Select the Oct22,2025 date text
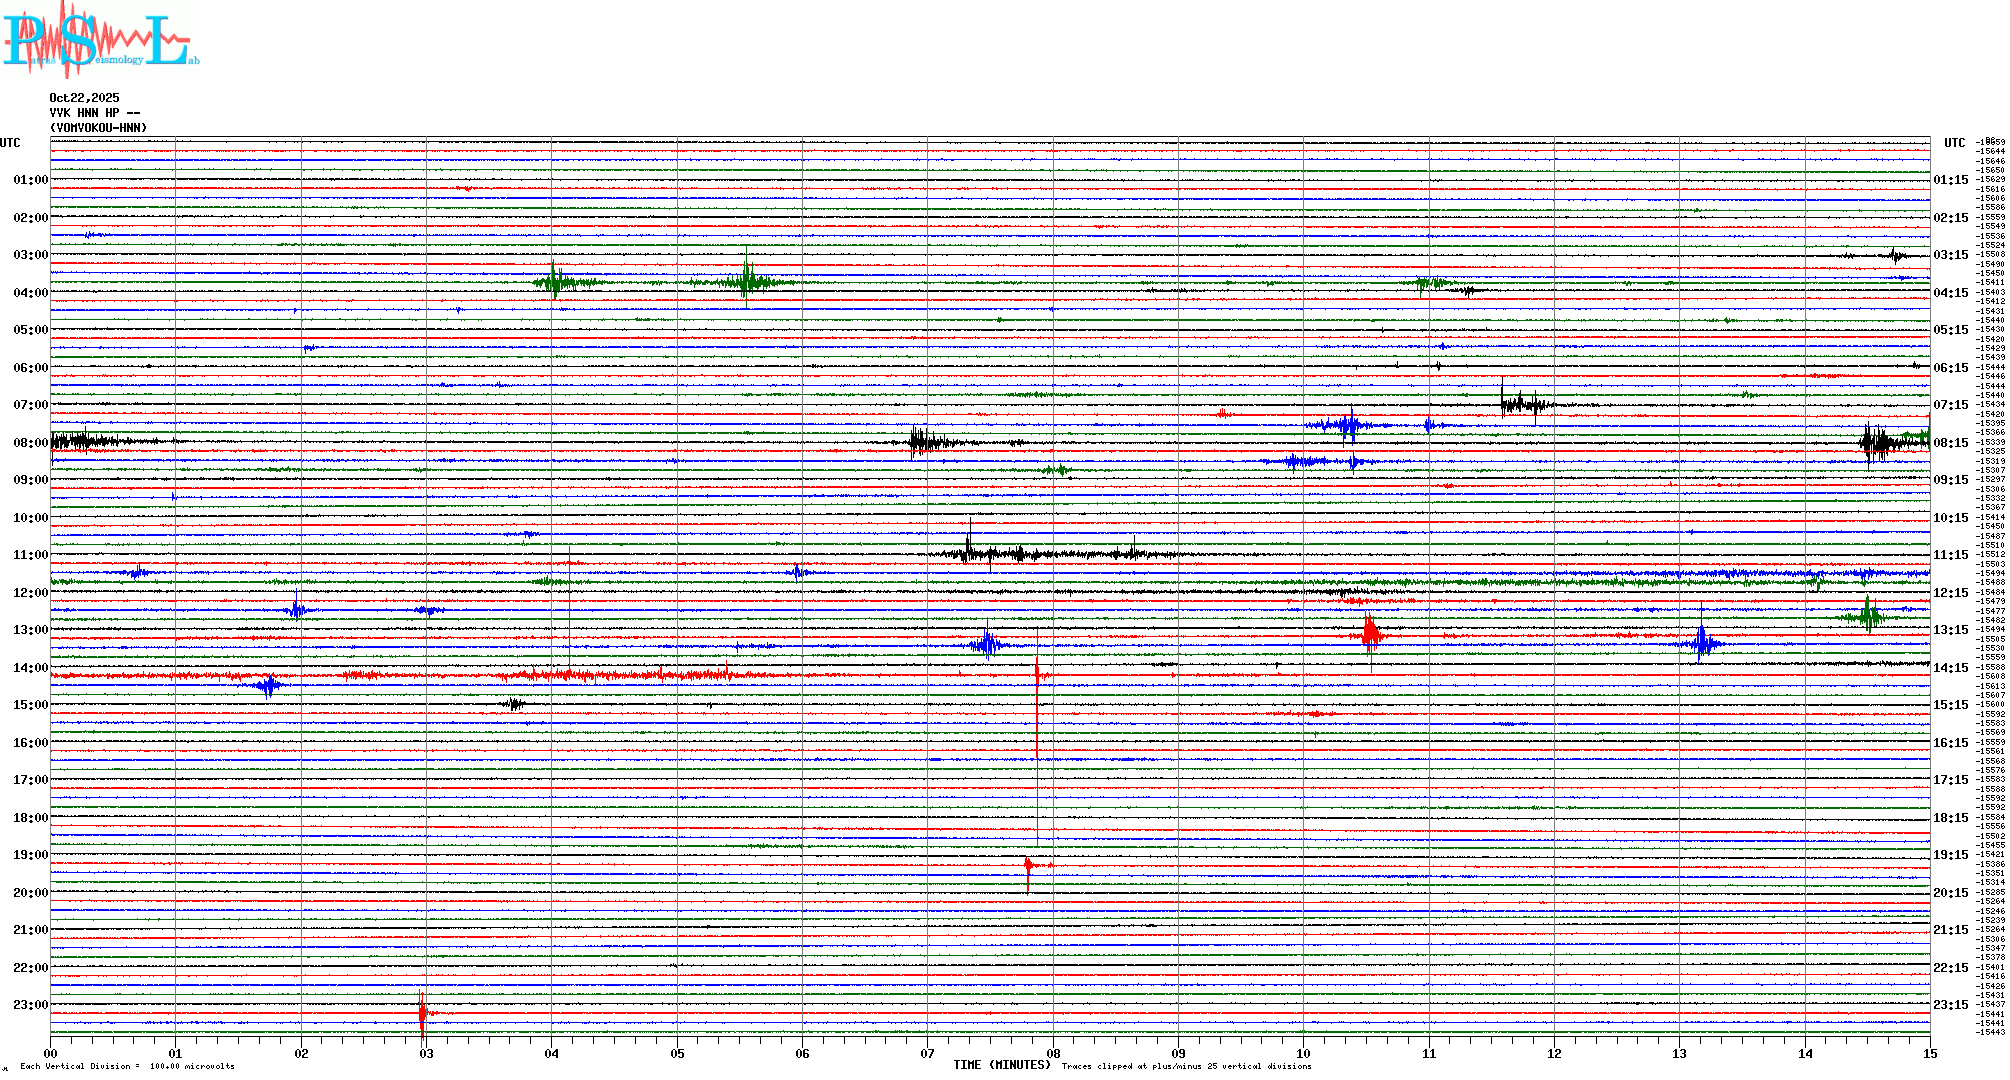The width and height of the screenshot is (2010, 1080). click(84, 98)
